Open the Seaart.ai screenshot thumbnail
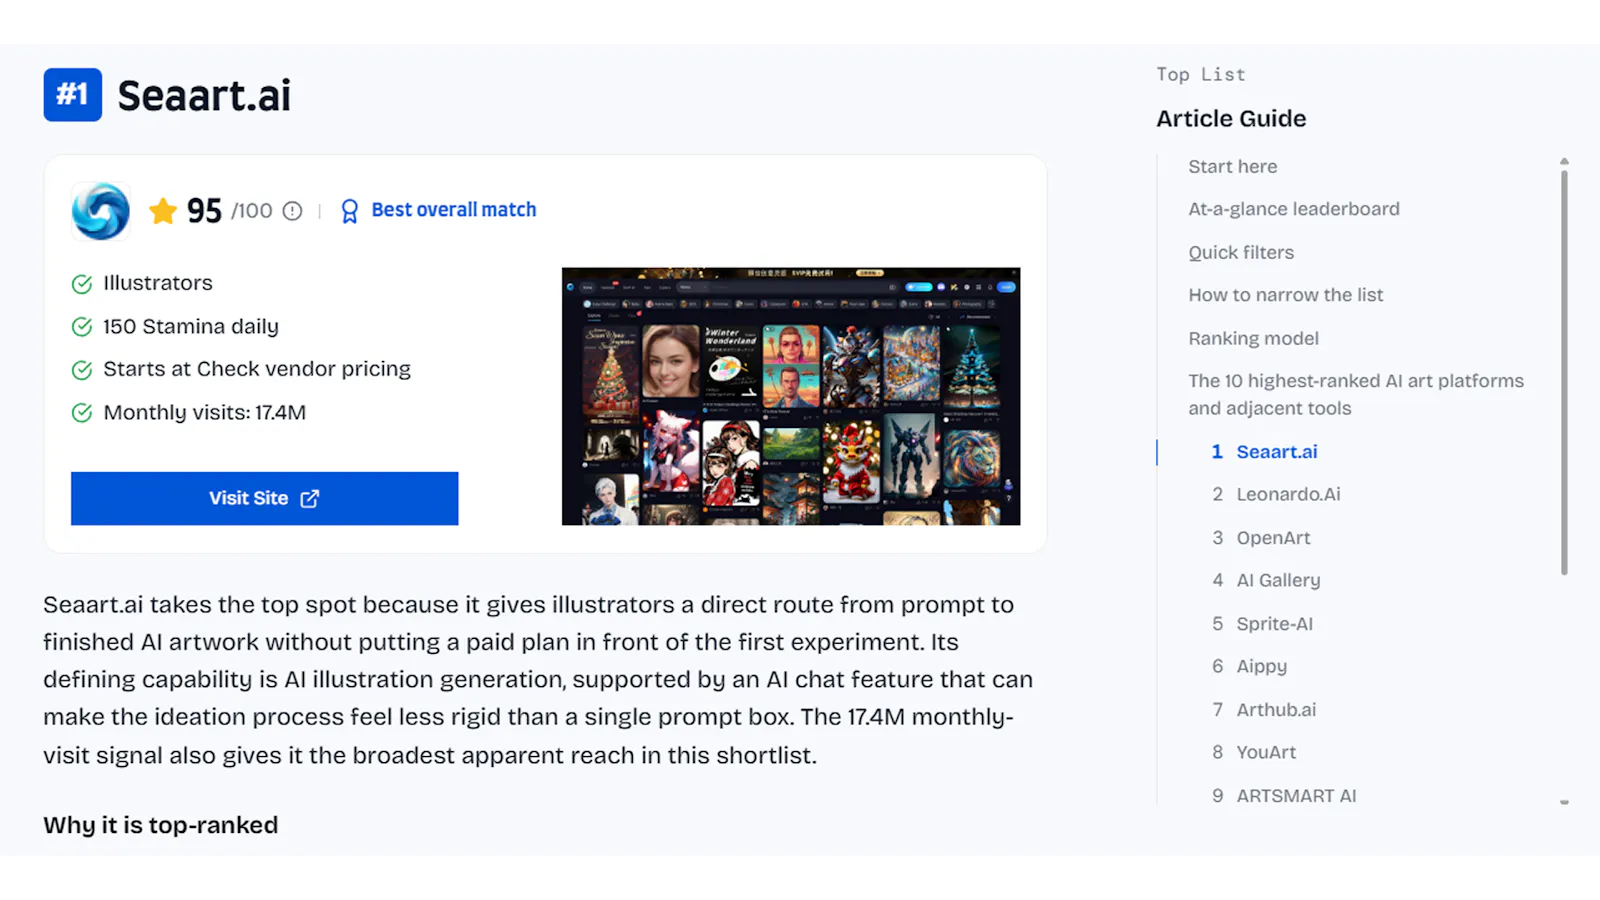Screen dimensions: 1600x900 point(791,396)
